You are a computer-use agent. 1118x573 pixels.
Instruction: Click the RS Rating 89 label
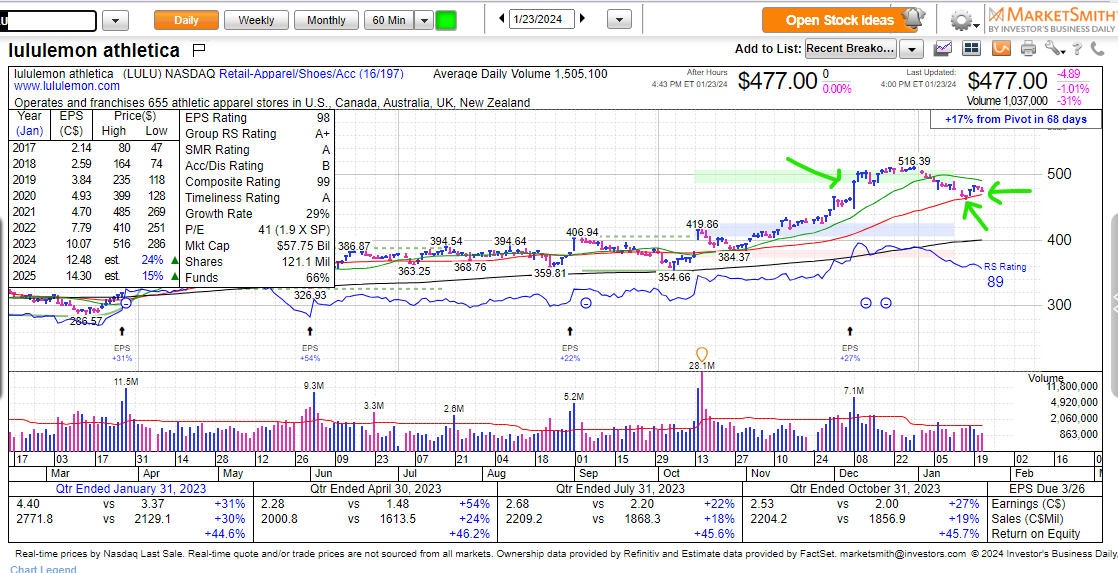(x=1005, y=274)
